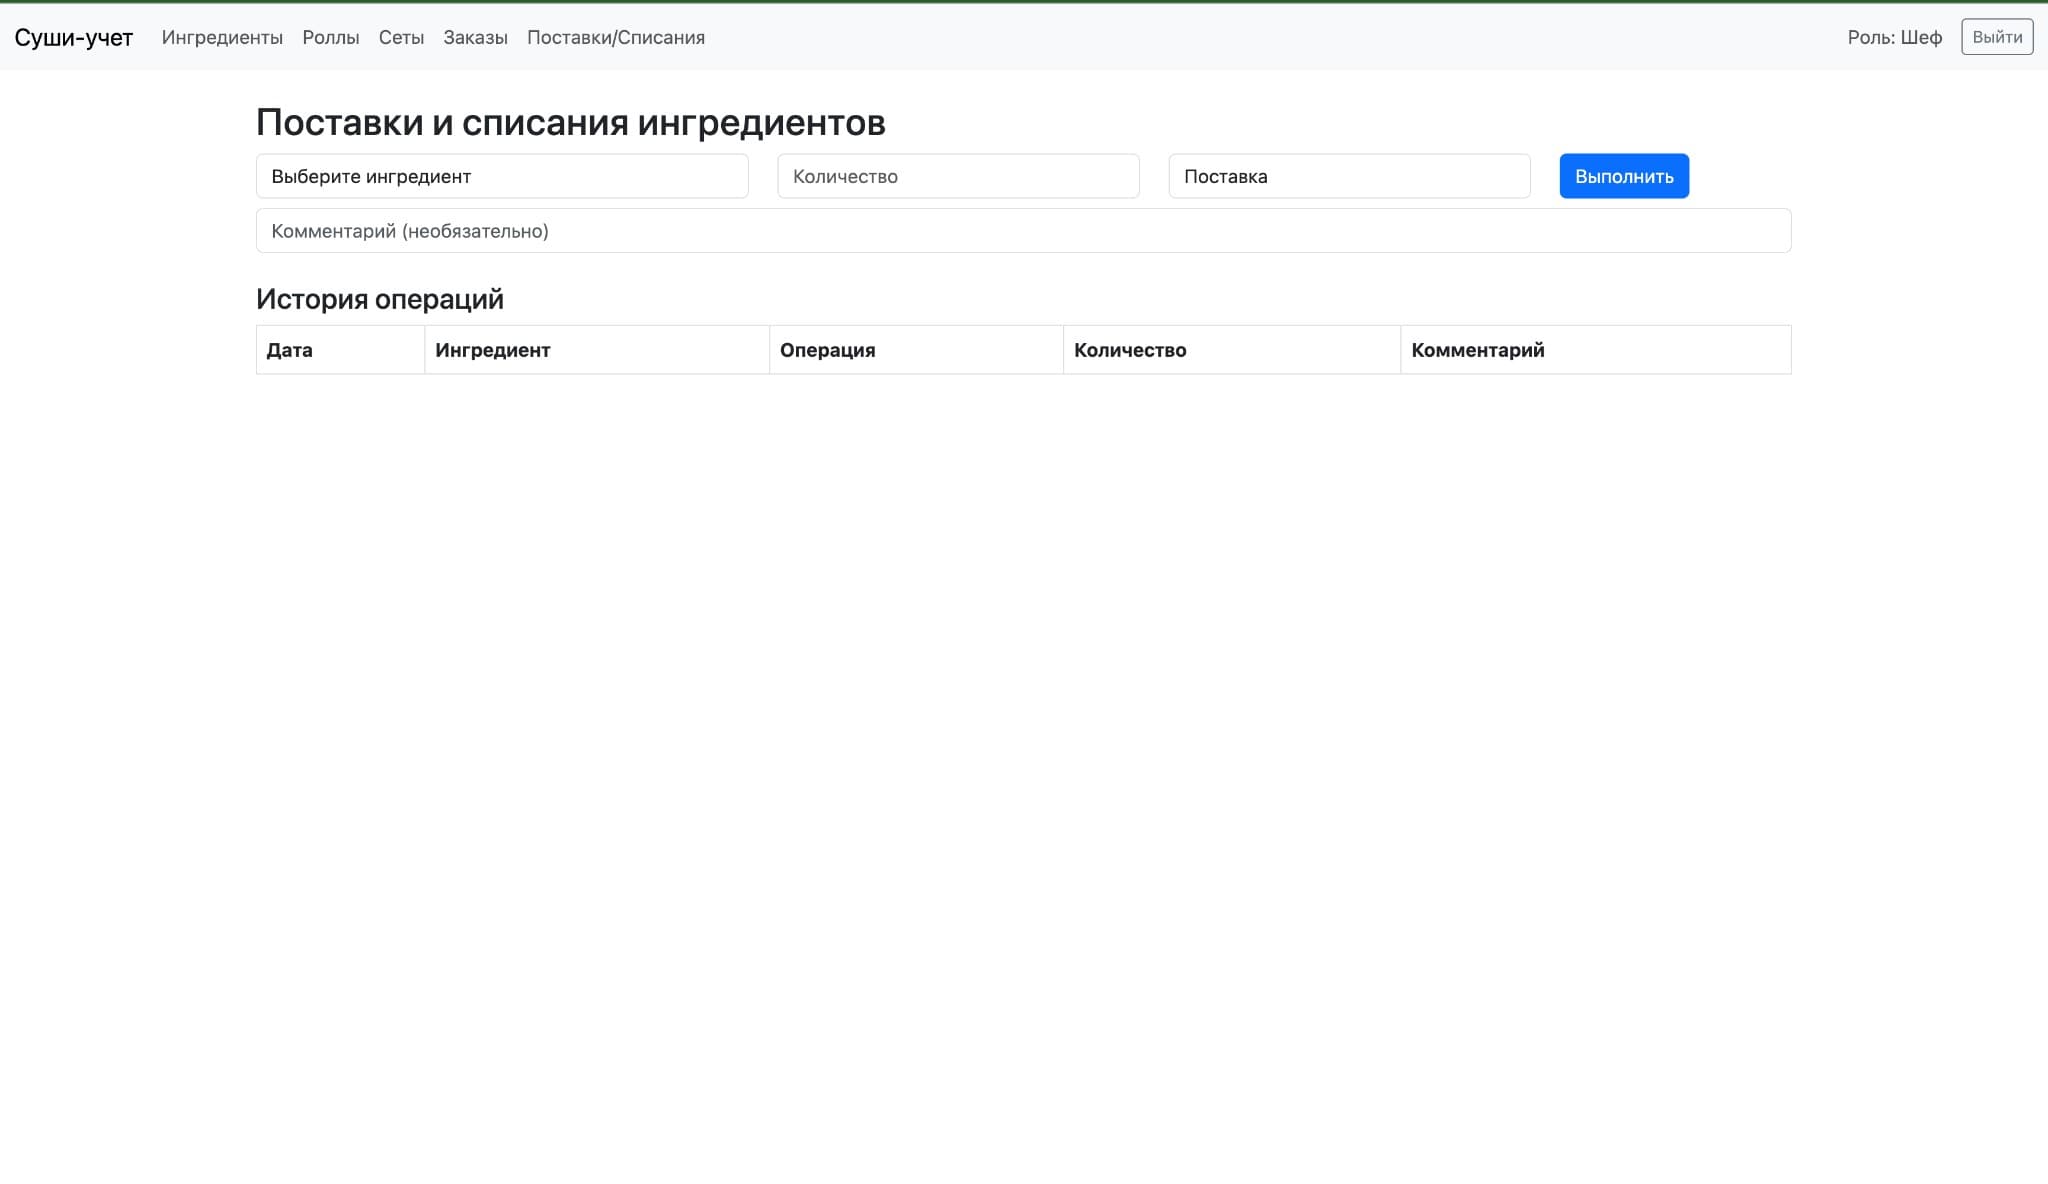2048x1184 pixels.
Task: Click the Суши-учет brand logo link
Action: pos(73,37)
